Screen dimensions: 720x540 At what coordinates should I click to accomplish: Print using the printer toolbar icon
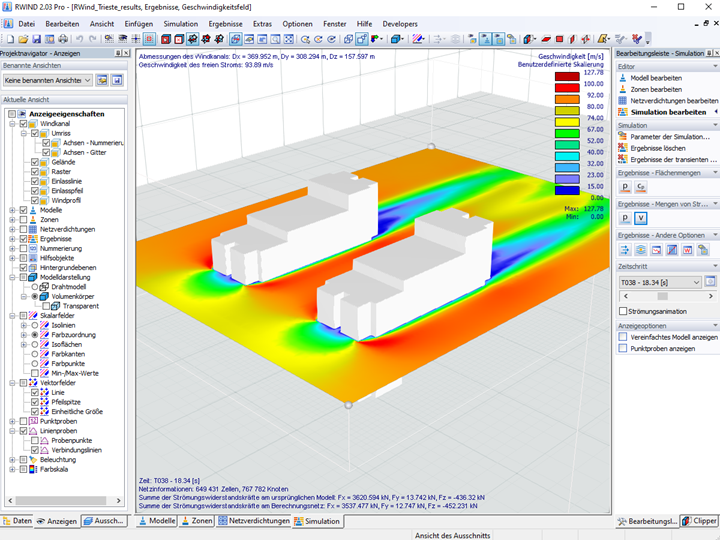tap(63, 39)
